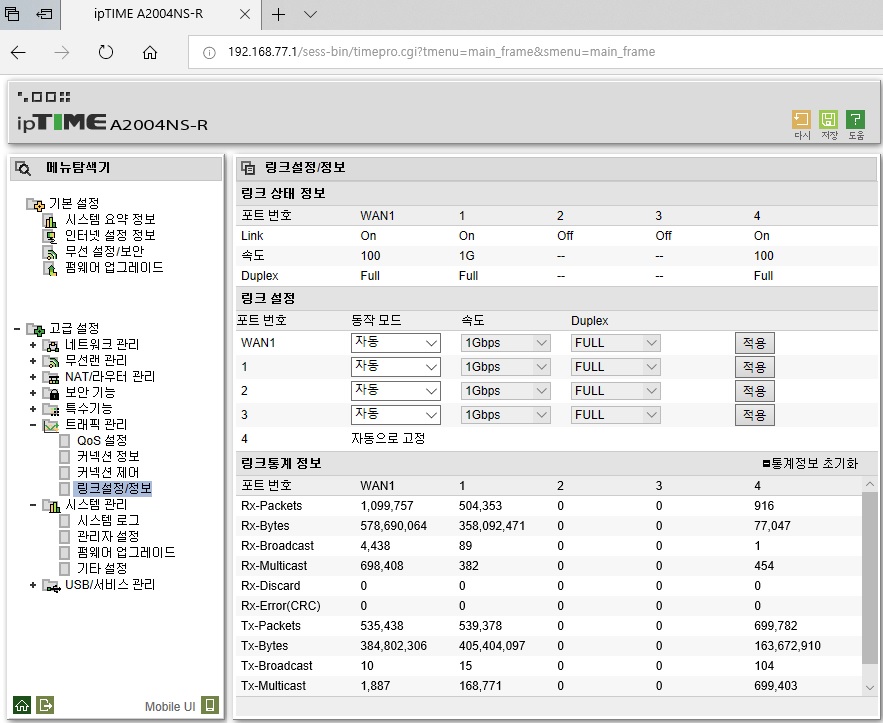The image size is (883, 723).
Task: Click the logout icon at sidebar bottom
Action: click(45, 705)
